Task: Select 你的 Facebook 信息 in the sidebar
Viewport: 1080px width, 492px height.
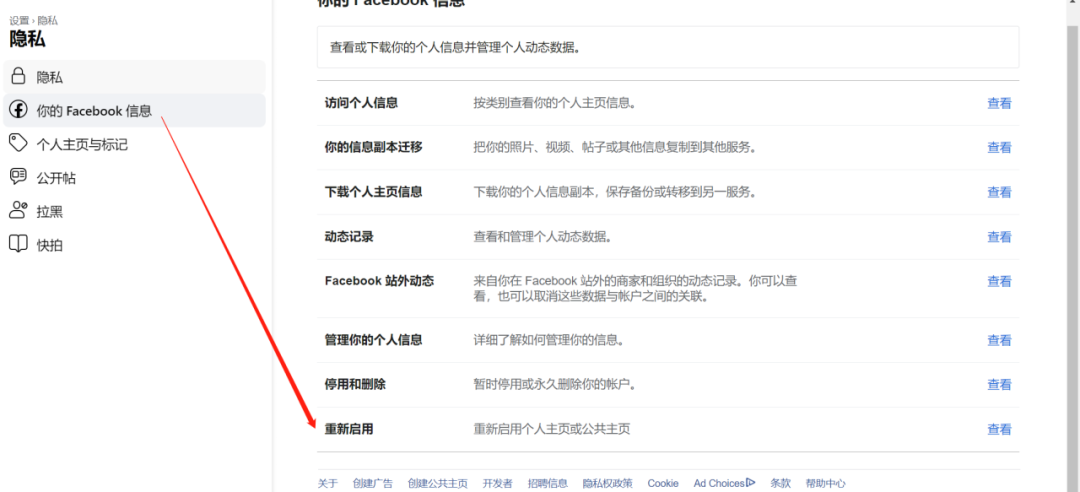Action: pos(134,110)
